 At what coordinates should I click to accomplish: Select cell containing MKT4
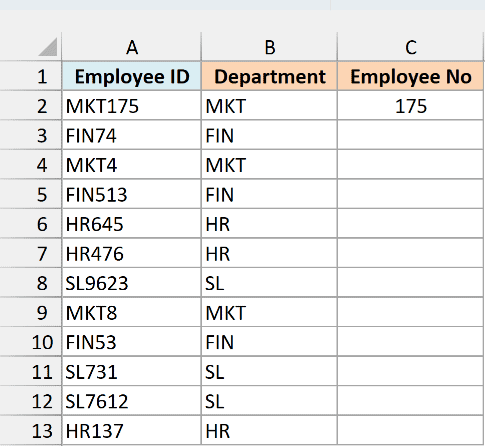click(132, 165)
